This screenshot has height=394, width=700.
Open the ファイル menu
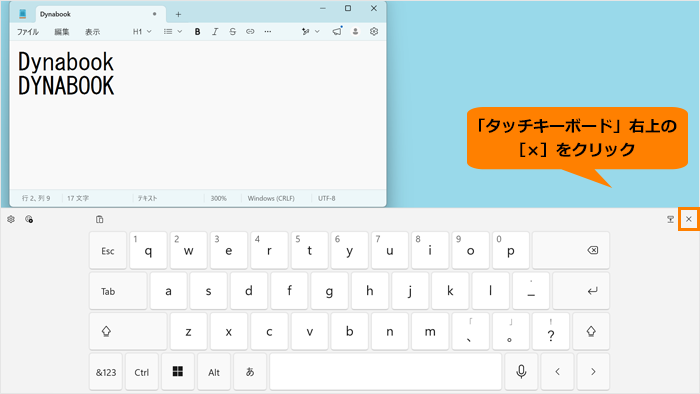click(28, 32)
